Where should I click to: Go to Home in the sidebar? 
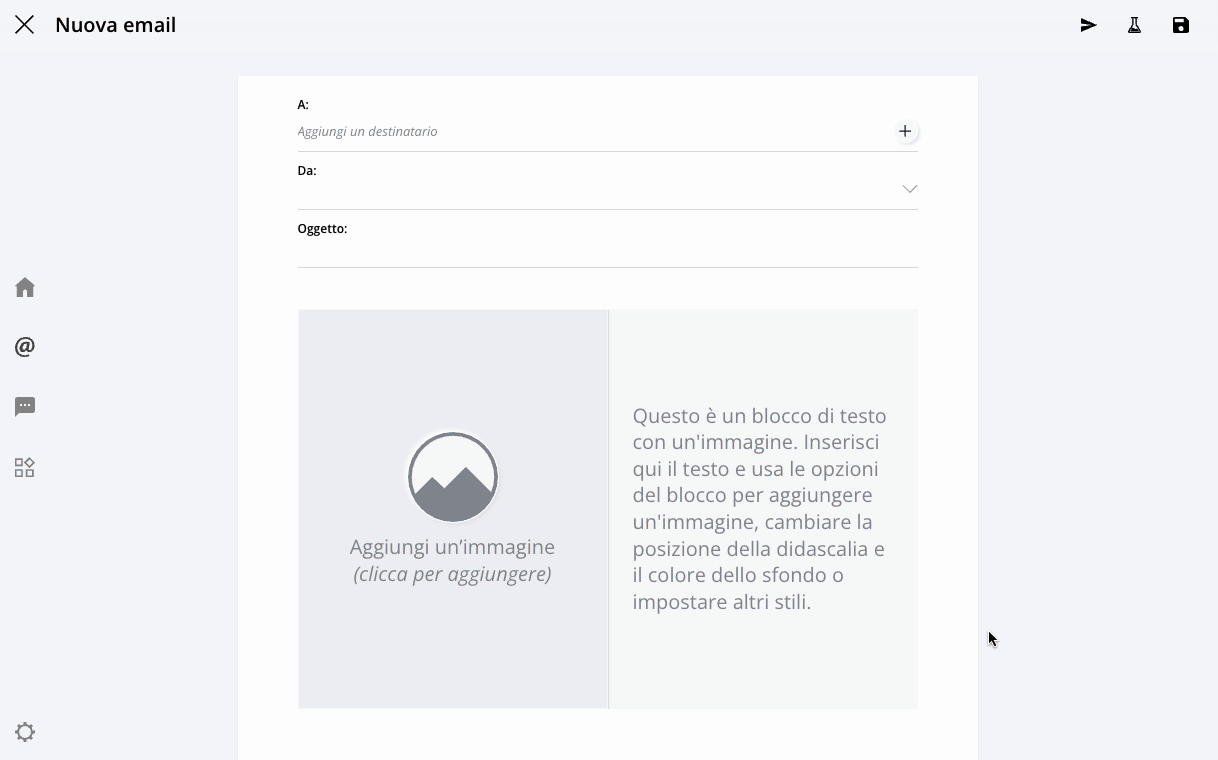tap(25, 288)
